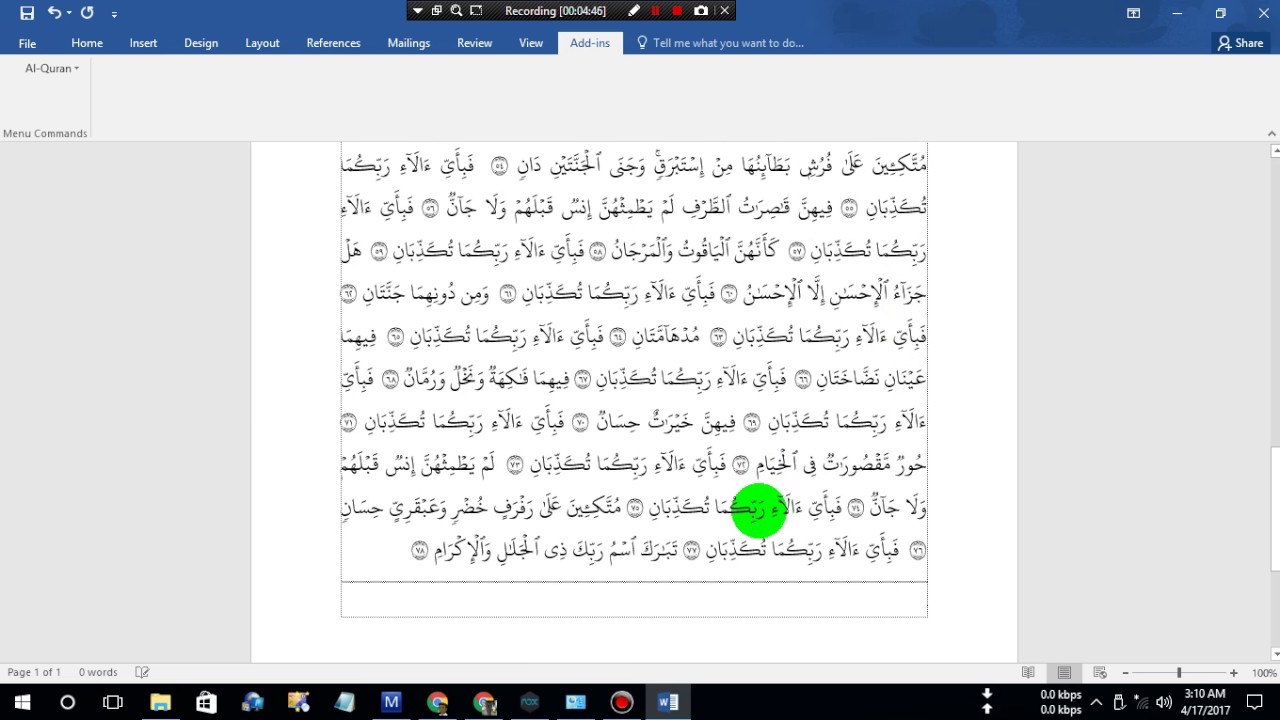Open the Windows Store taskbar icon
This screenshot has width=1280, height=720.
point(206,702)
